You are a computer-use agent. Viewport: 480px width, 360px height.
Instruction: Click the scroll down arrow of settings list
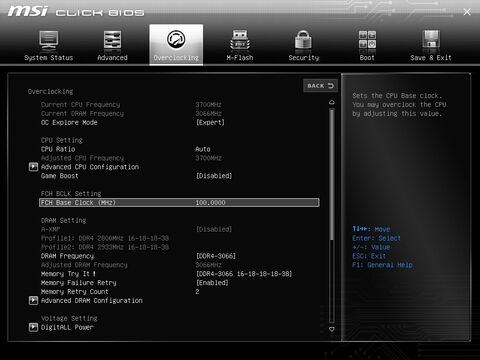(332, 329)
